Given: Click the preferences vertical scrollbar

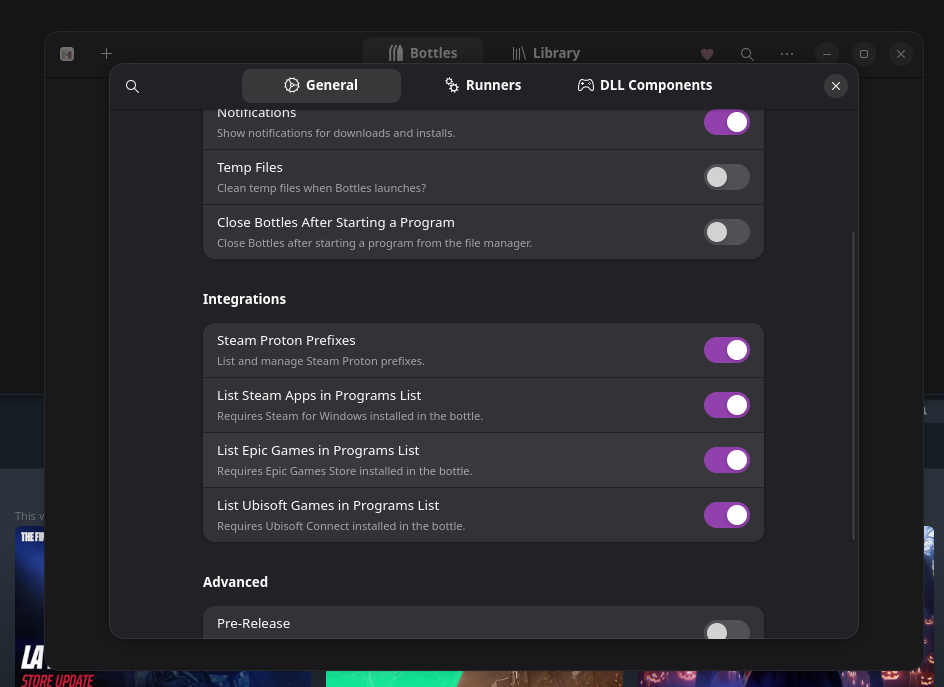Looking at the screenshot, I should click(853, 385).
